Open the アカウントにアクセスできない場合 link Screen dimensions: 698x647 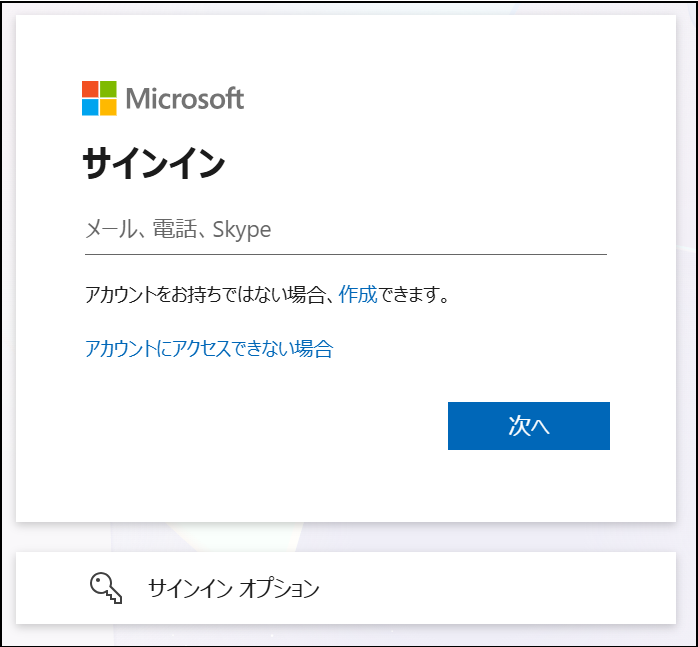209,349
